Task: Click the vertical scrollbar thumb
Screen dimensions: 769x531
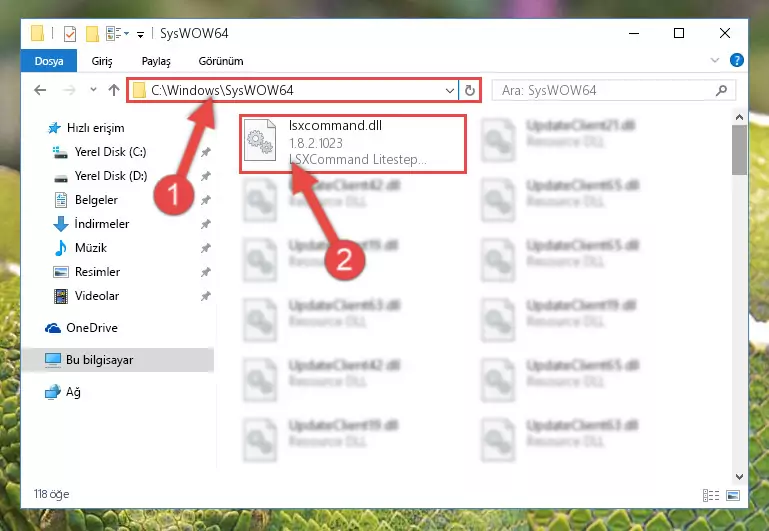Action: 739,150
